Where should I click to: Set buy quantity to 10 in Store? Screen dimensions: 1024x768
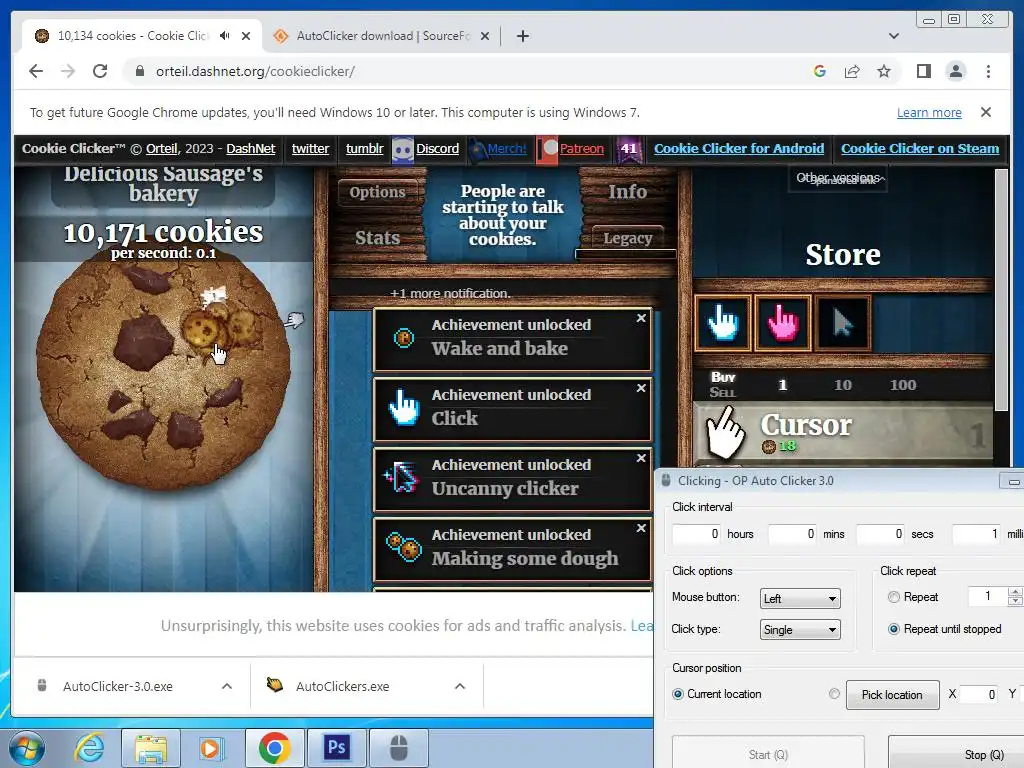coord(842,385)
